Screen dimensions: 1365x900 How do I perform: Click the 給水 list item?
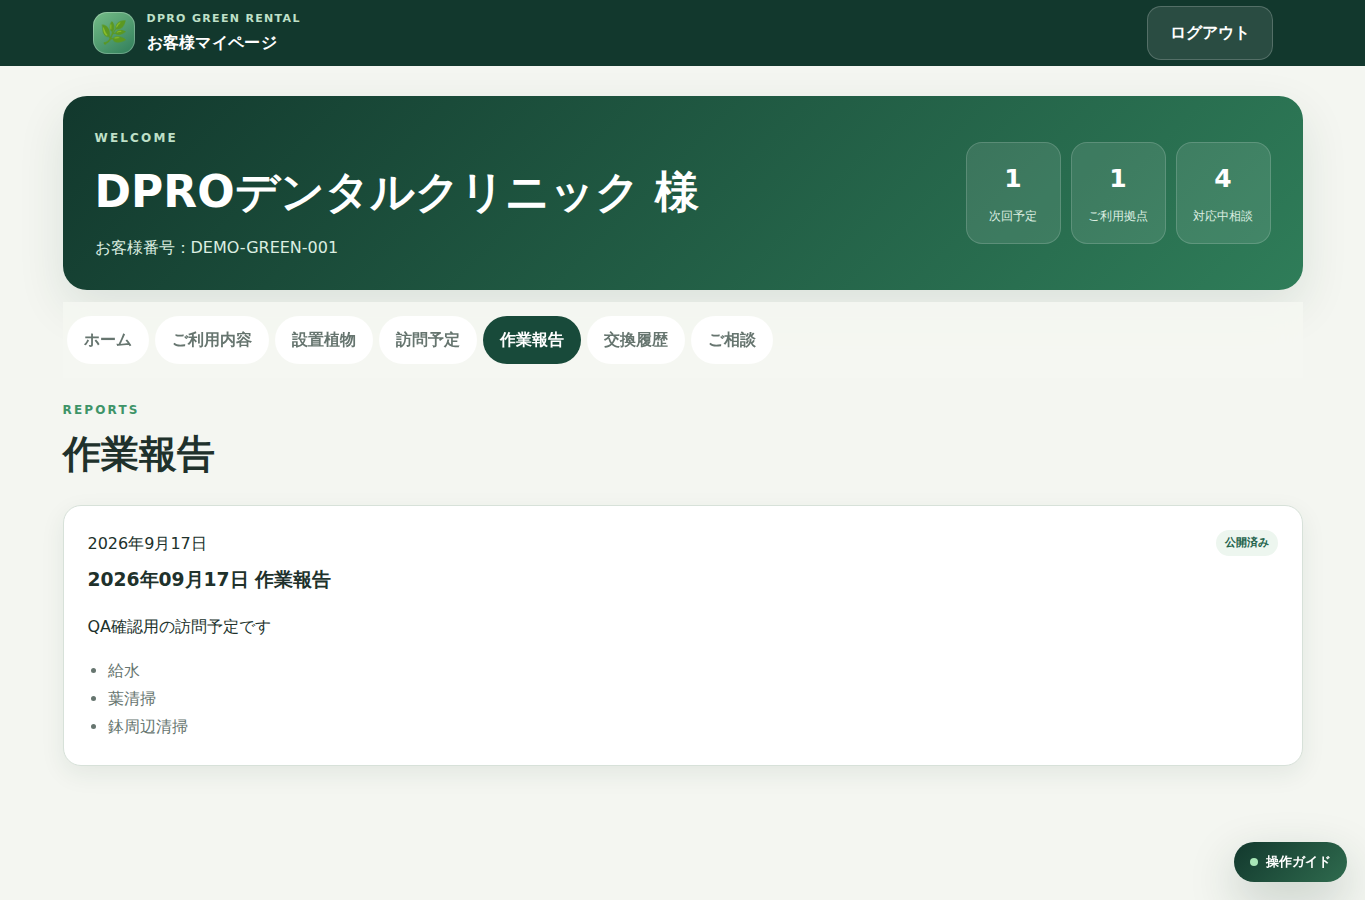click(124, 671)
